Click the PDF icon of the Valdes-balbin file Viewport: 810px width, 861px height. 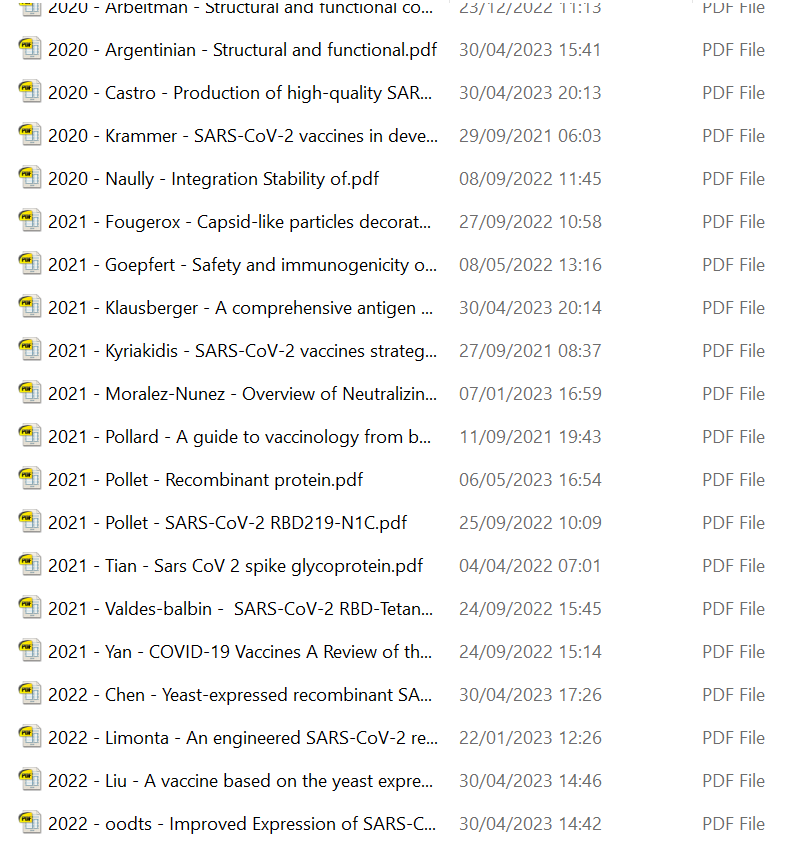pos(30,608)
